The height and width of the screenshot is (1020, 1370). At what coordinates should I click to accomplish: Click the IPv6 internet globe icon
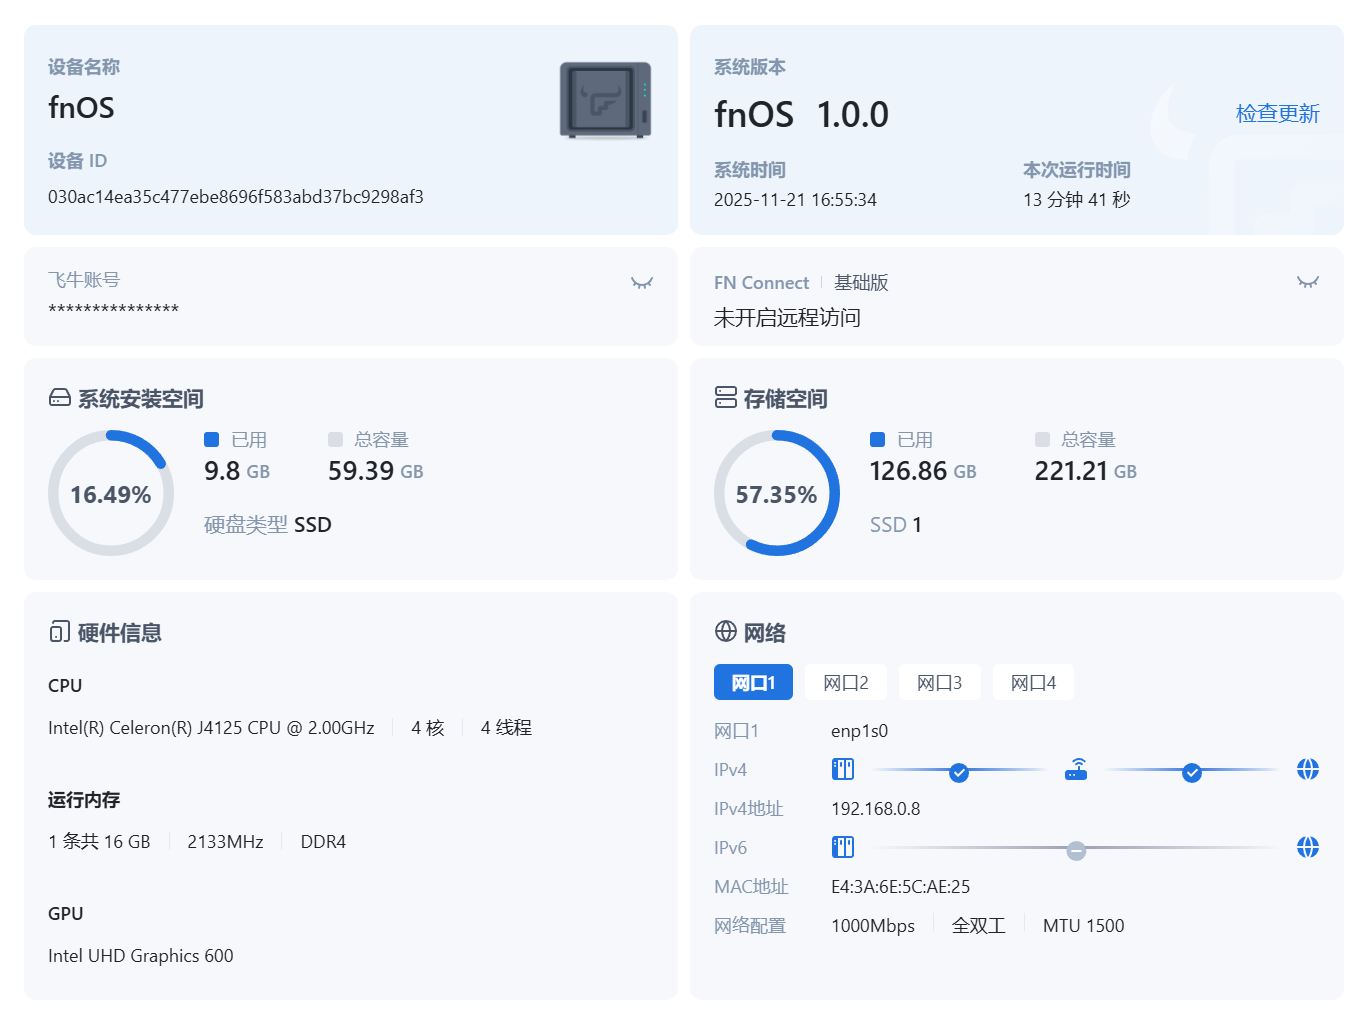(x=1307, y=847)
